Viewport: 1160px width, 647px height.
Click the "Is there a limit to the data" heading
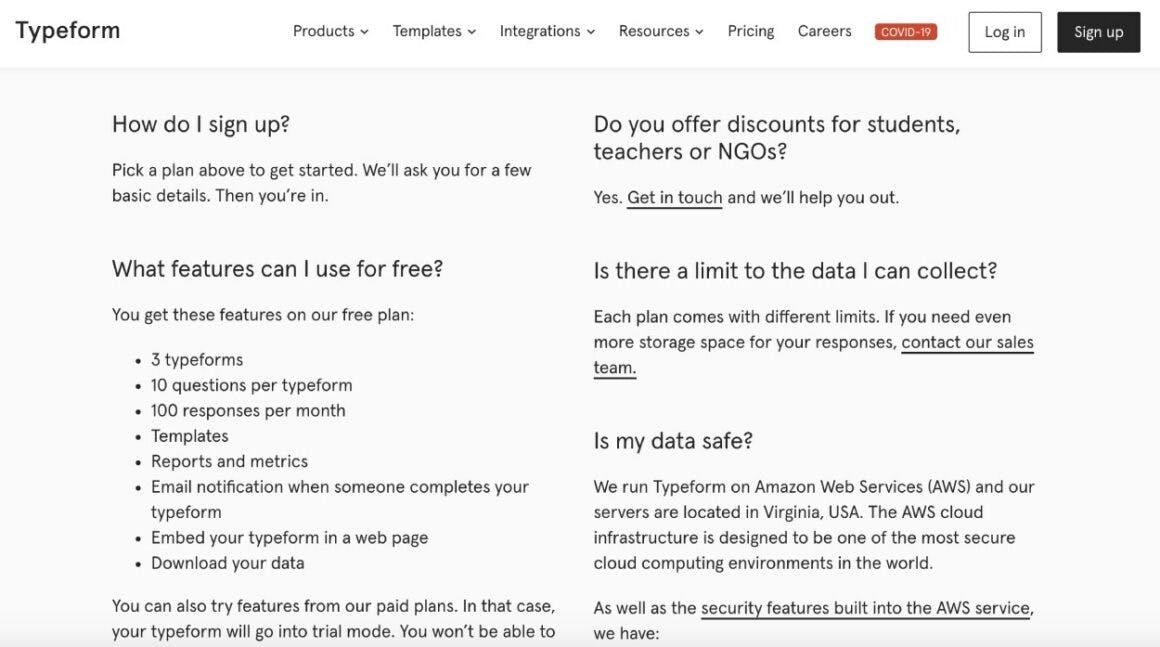click(795, 271)
